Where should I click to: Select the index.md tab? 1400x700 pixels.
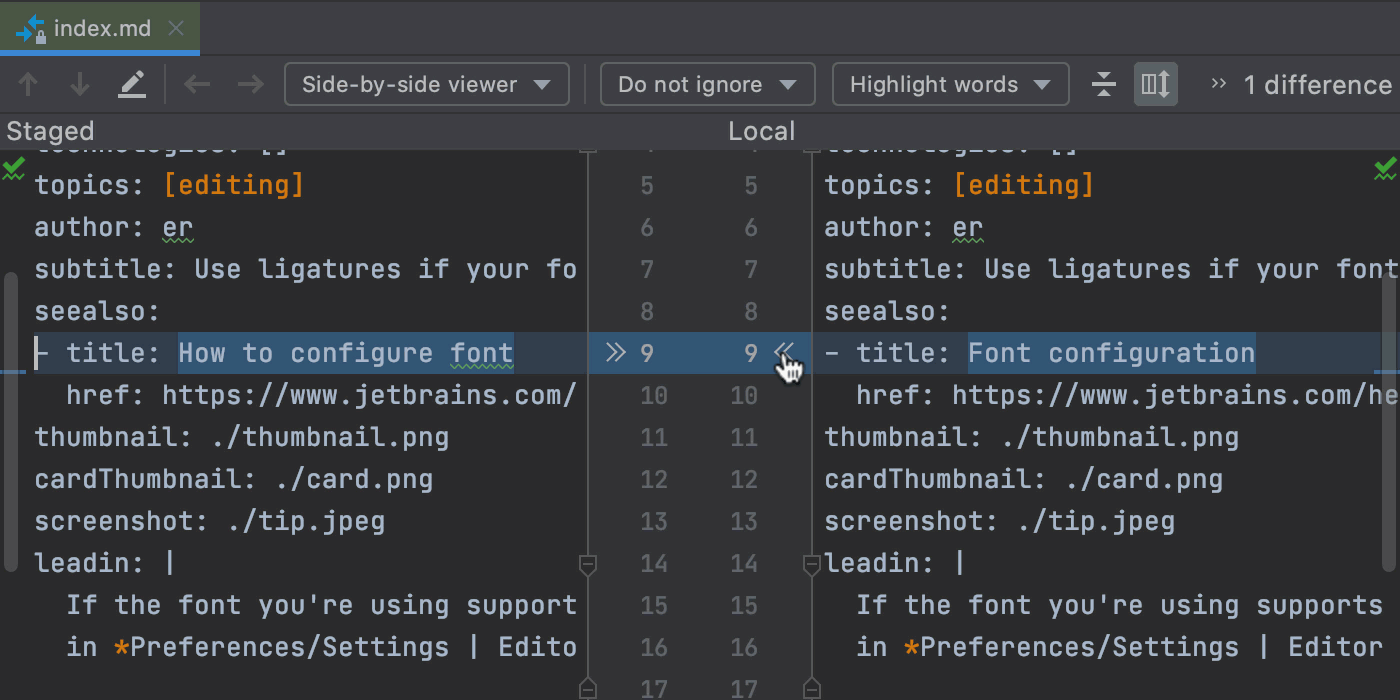tap(100, 28)
